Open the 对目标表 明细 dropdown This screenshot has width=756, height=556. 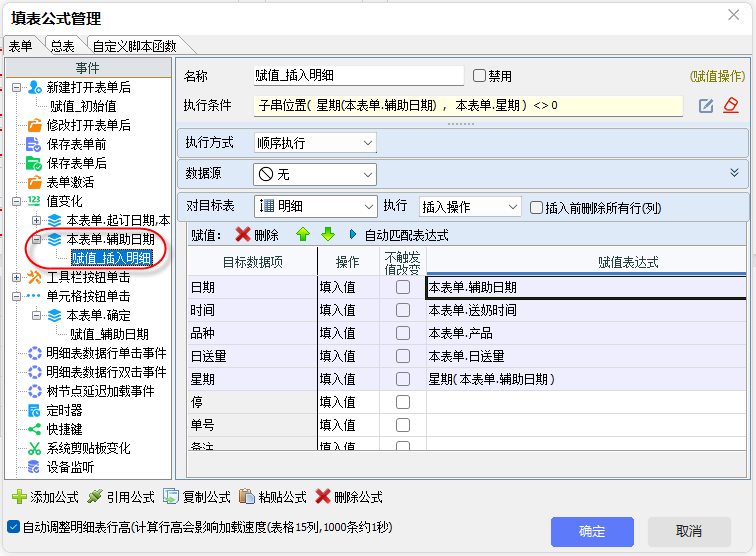pyautogui.click(x=315, y=207)
